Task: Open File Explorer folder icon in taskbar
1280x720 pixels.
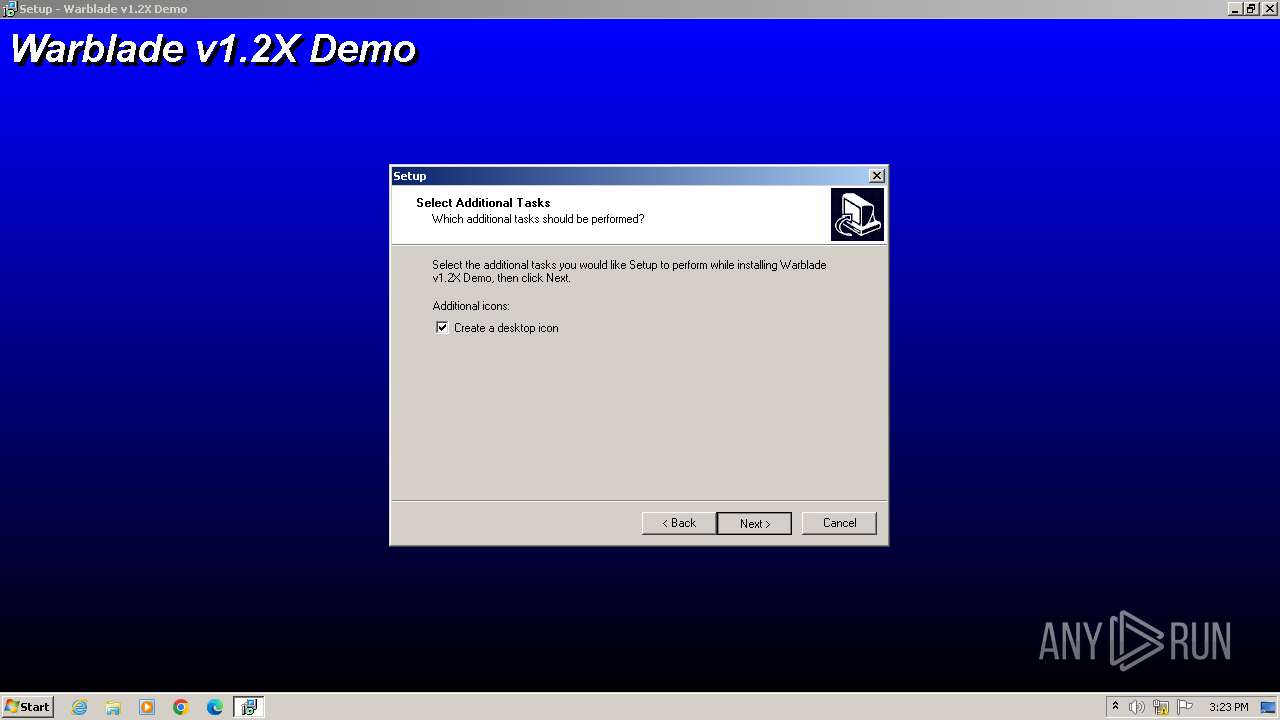Action: 113,707
